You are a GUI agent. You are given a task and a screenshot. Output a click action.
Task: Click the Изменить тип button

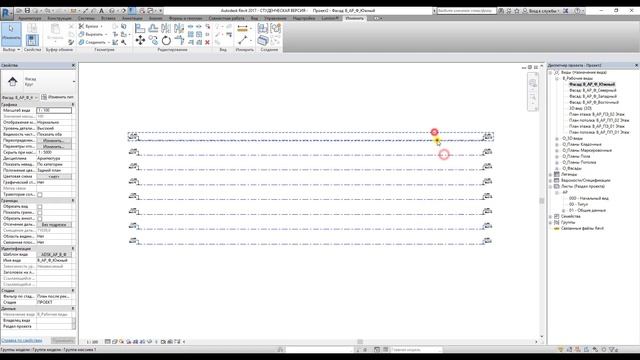pos(57,97)
